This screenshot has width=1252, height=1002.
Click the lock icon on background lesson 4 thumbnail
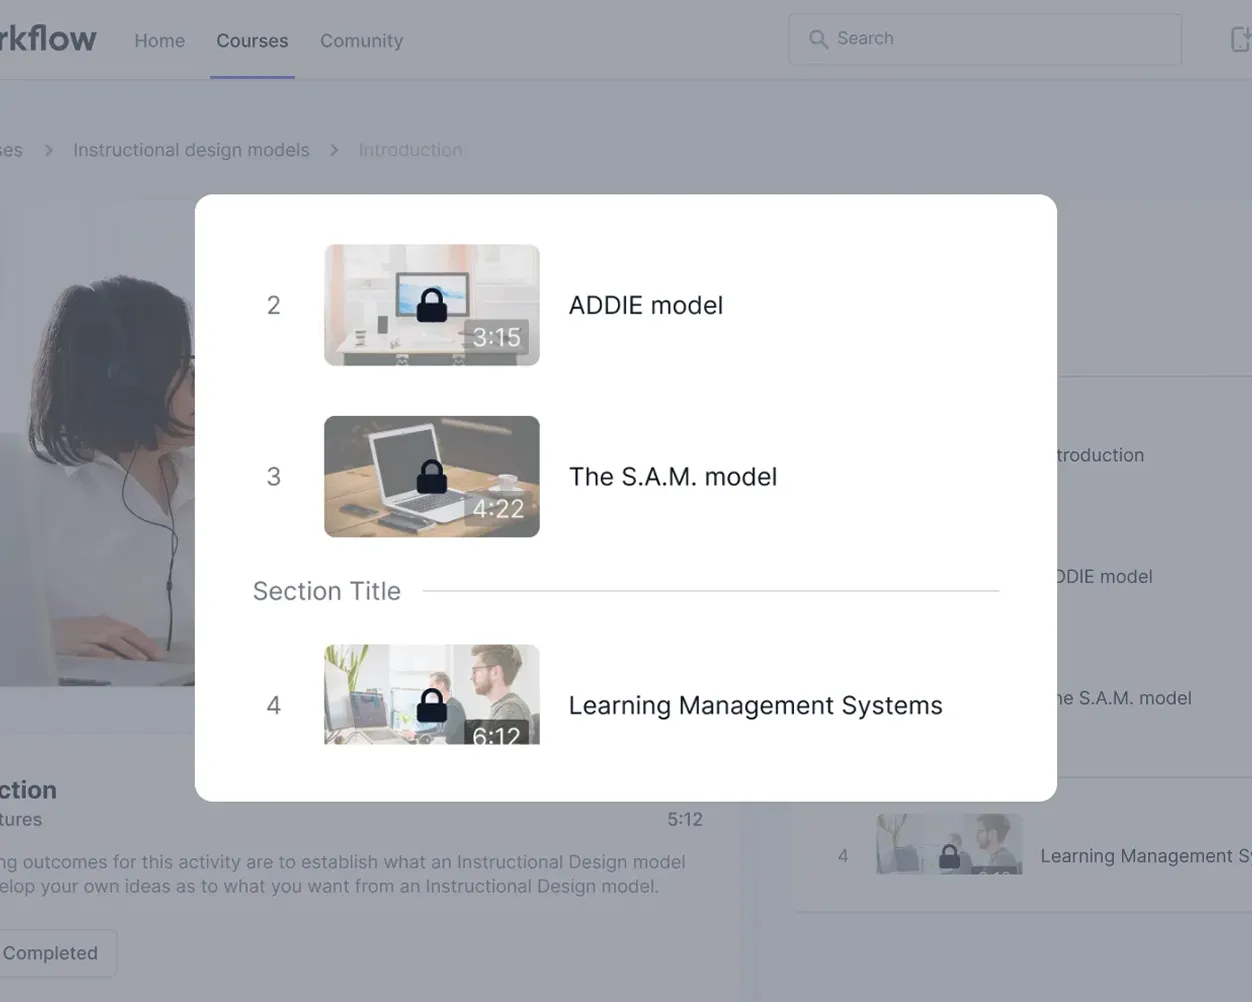(x=949, y=856)
